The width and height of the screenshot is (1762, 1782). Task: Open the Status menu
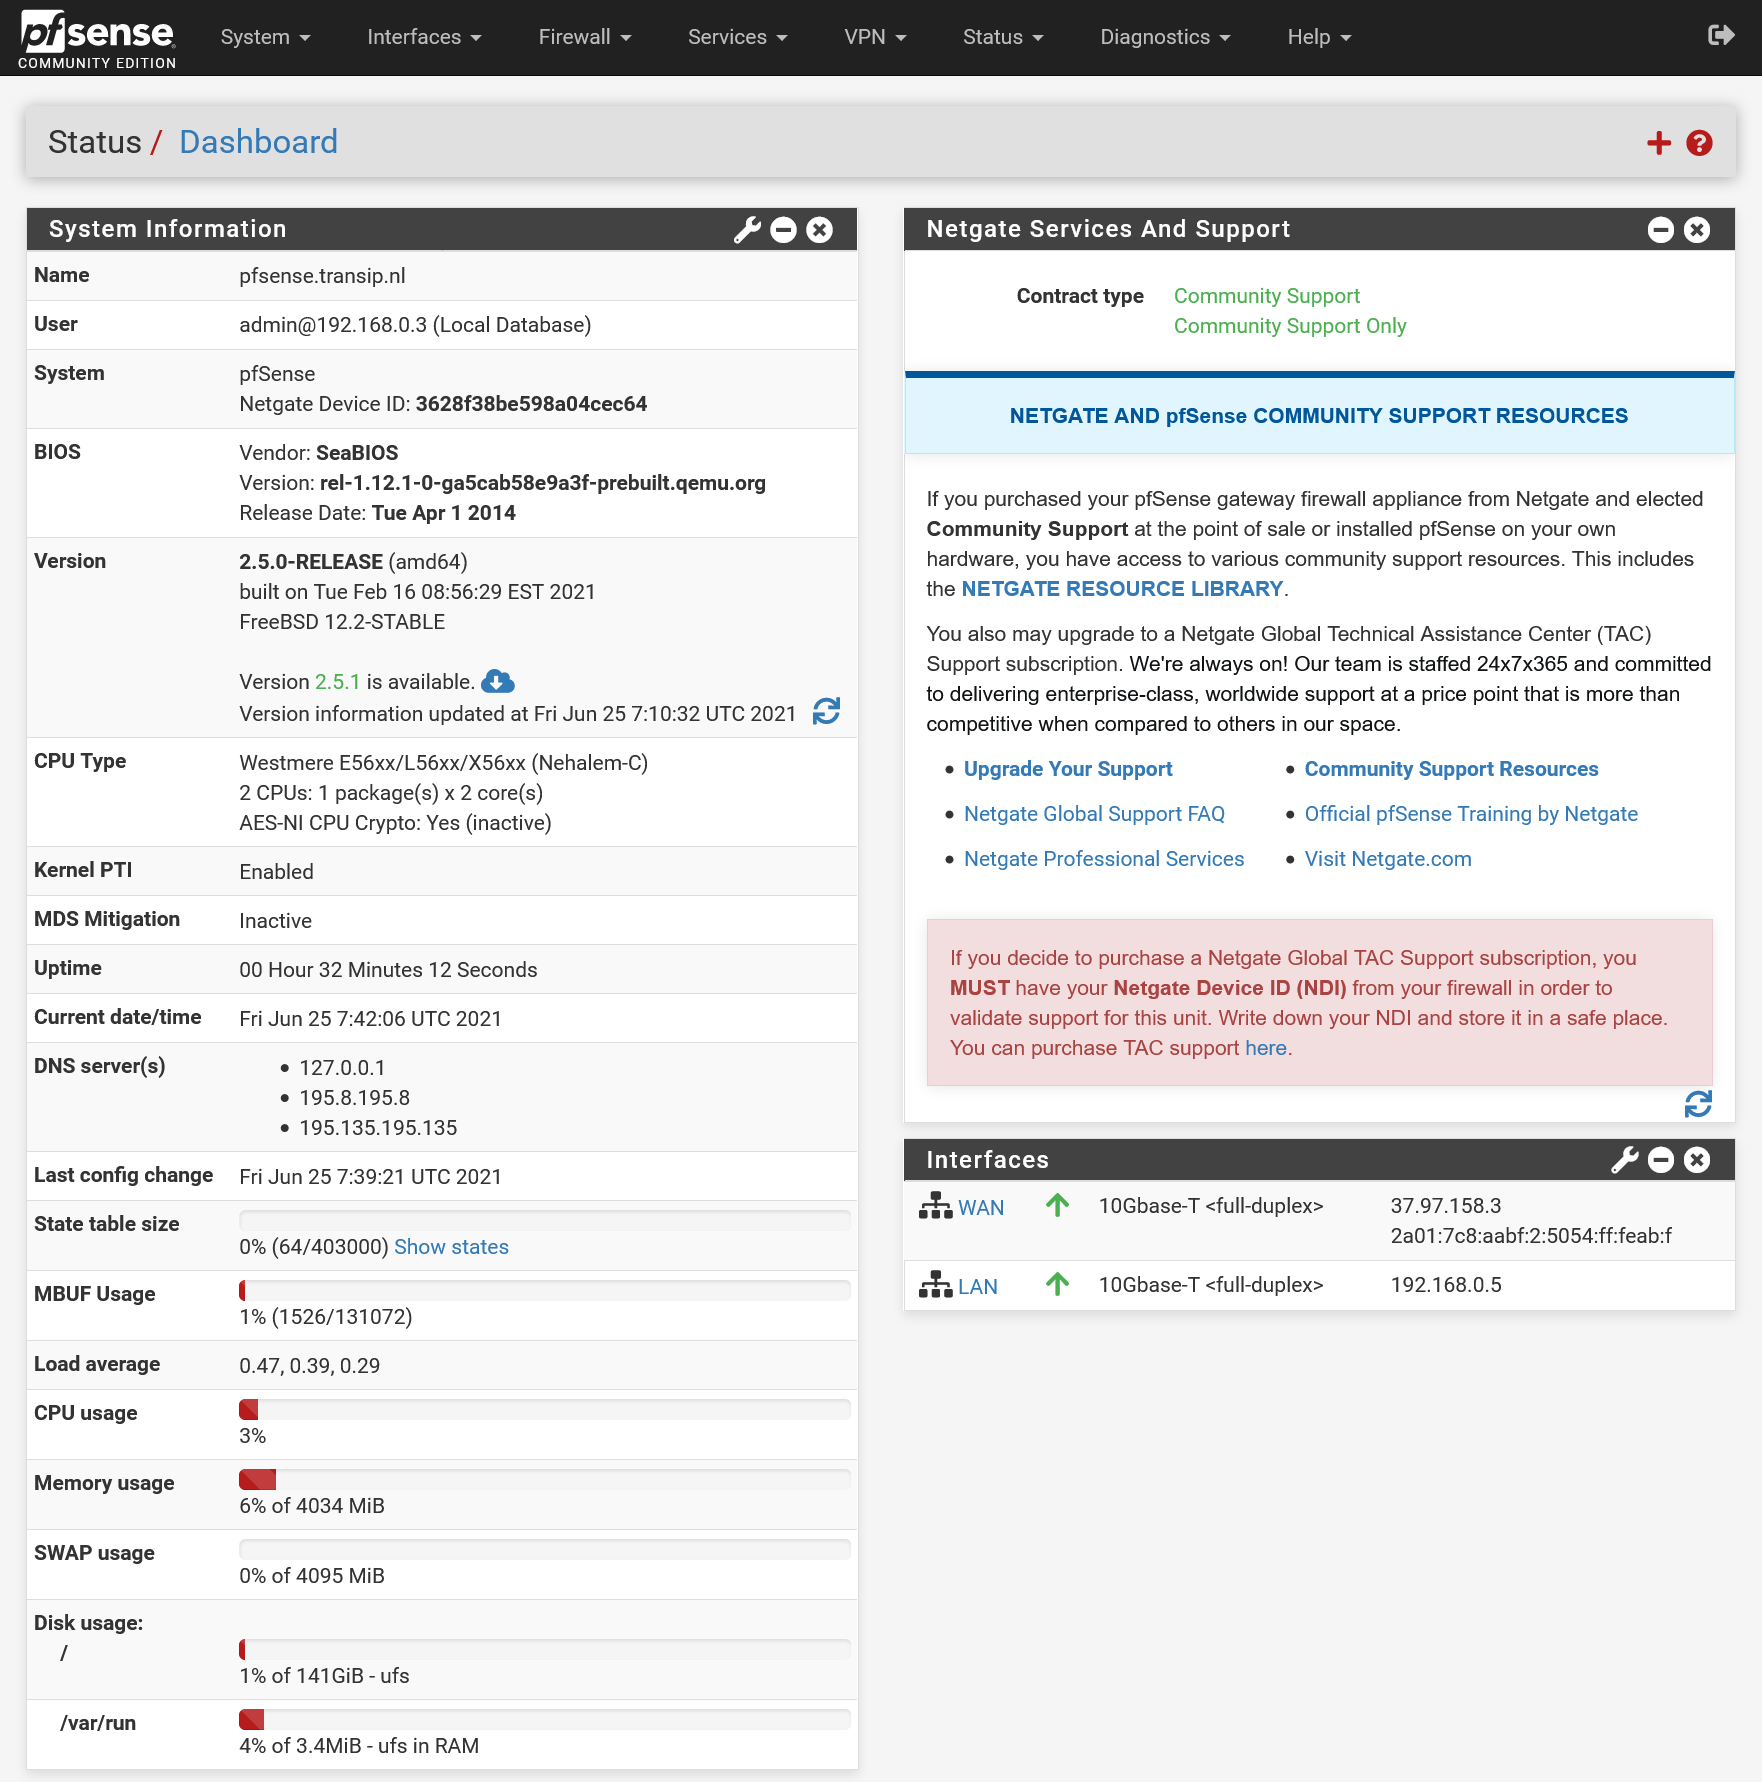tap(1003, 37)
